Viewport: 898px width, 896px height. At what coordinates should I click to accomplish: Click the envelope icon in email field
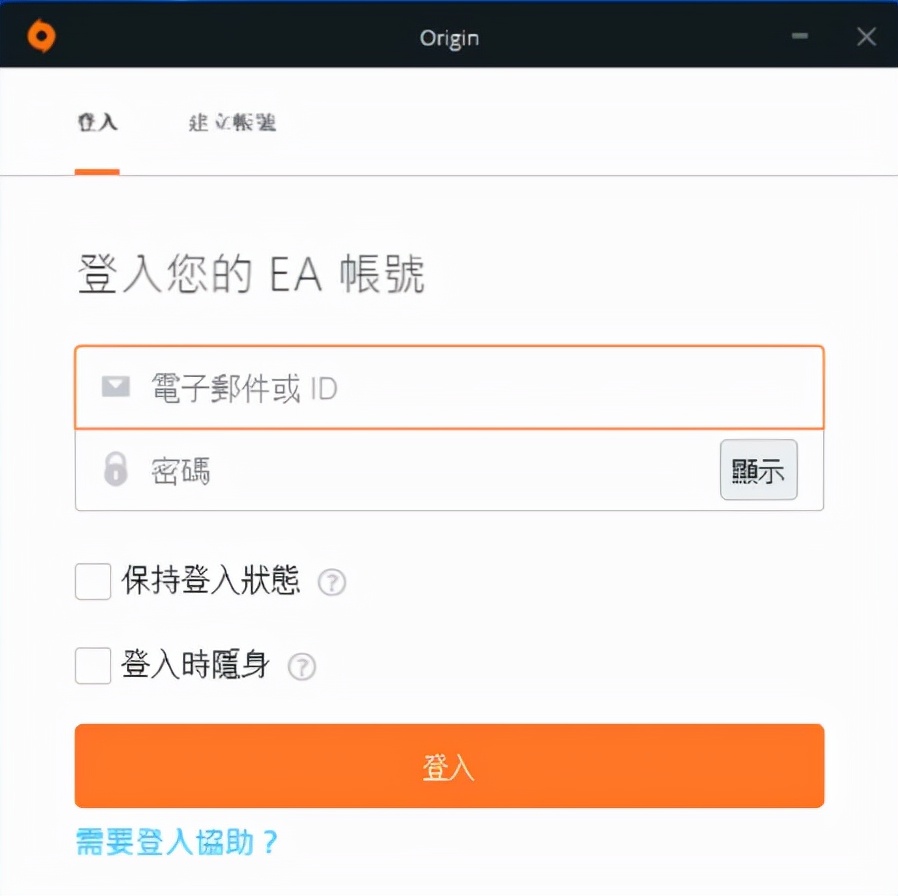tap(113, 387)
